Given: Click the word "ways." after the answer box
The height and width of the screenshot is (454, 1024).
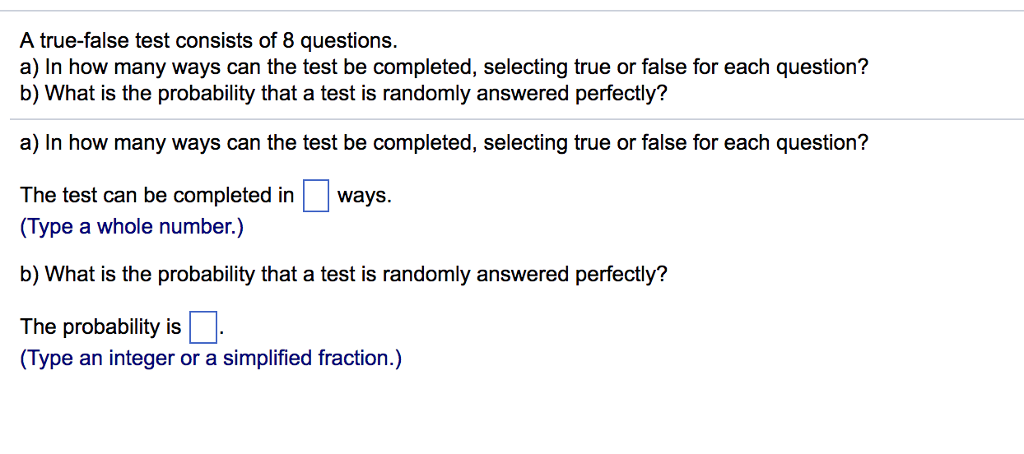Looking at the screenshot, I should (364, 195).
